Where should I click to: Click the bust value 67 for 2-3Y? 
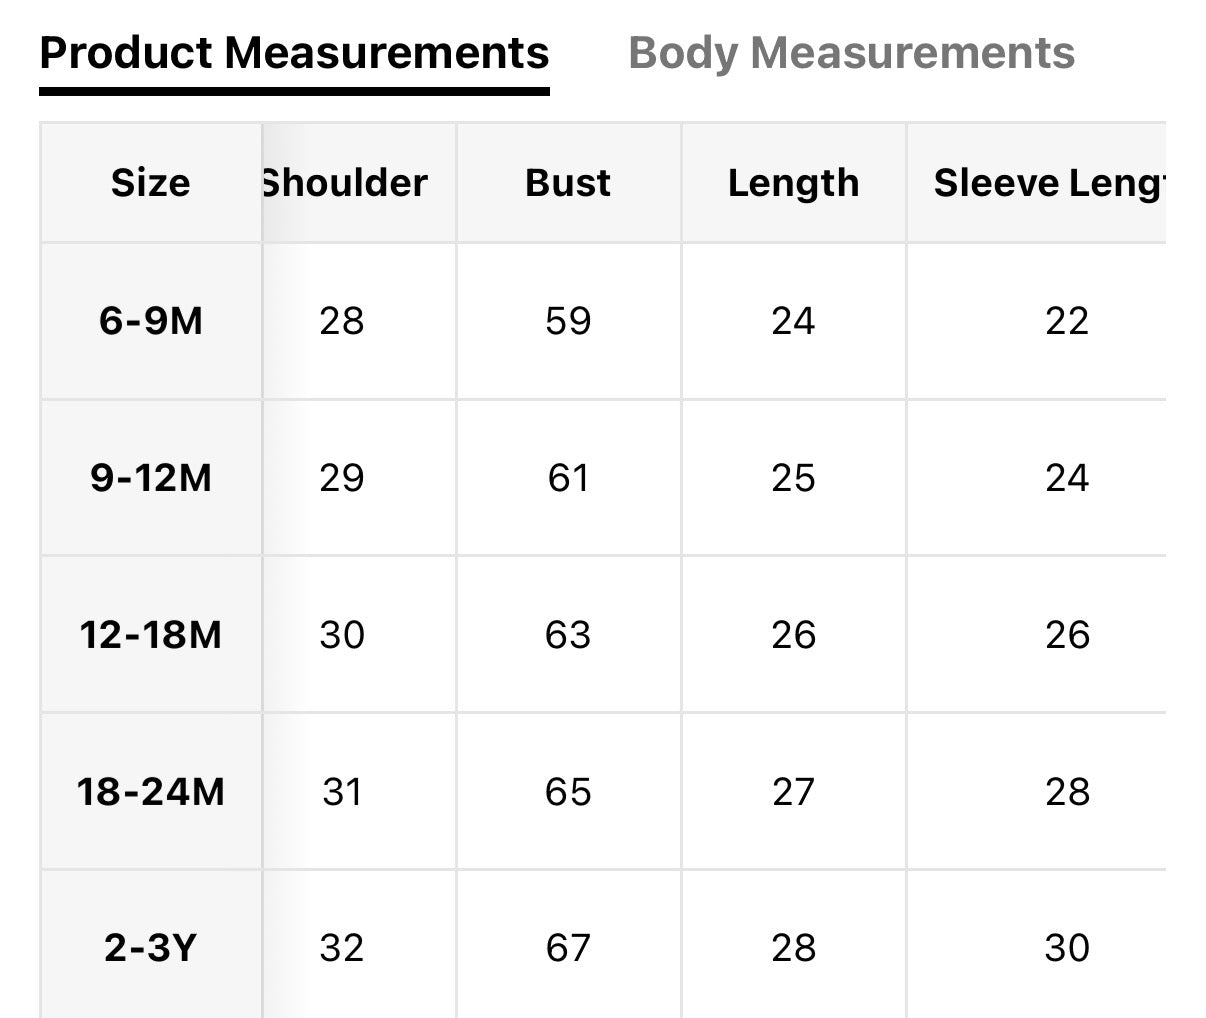coord(568,948)
